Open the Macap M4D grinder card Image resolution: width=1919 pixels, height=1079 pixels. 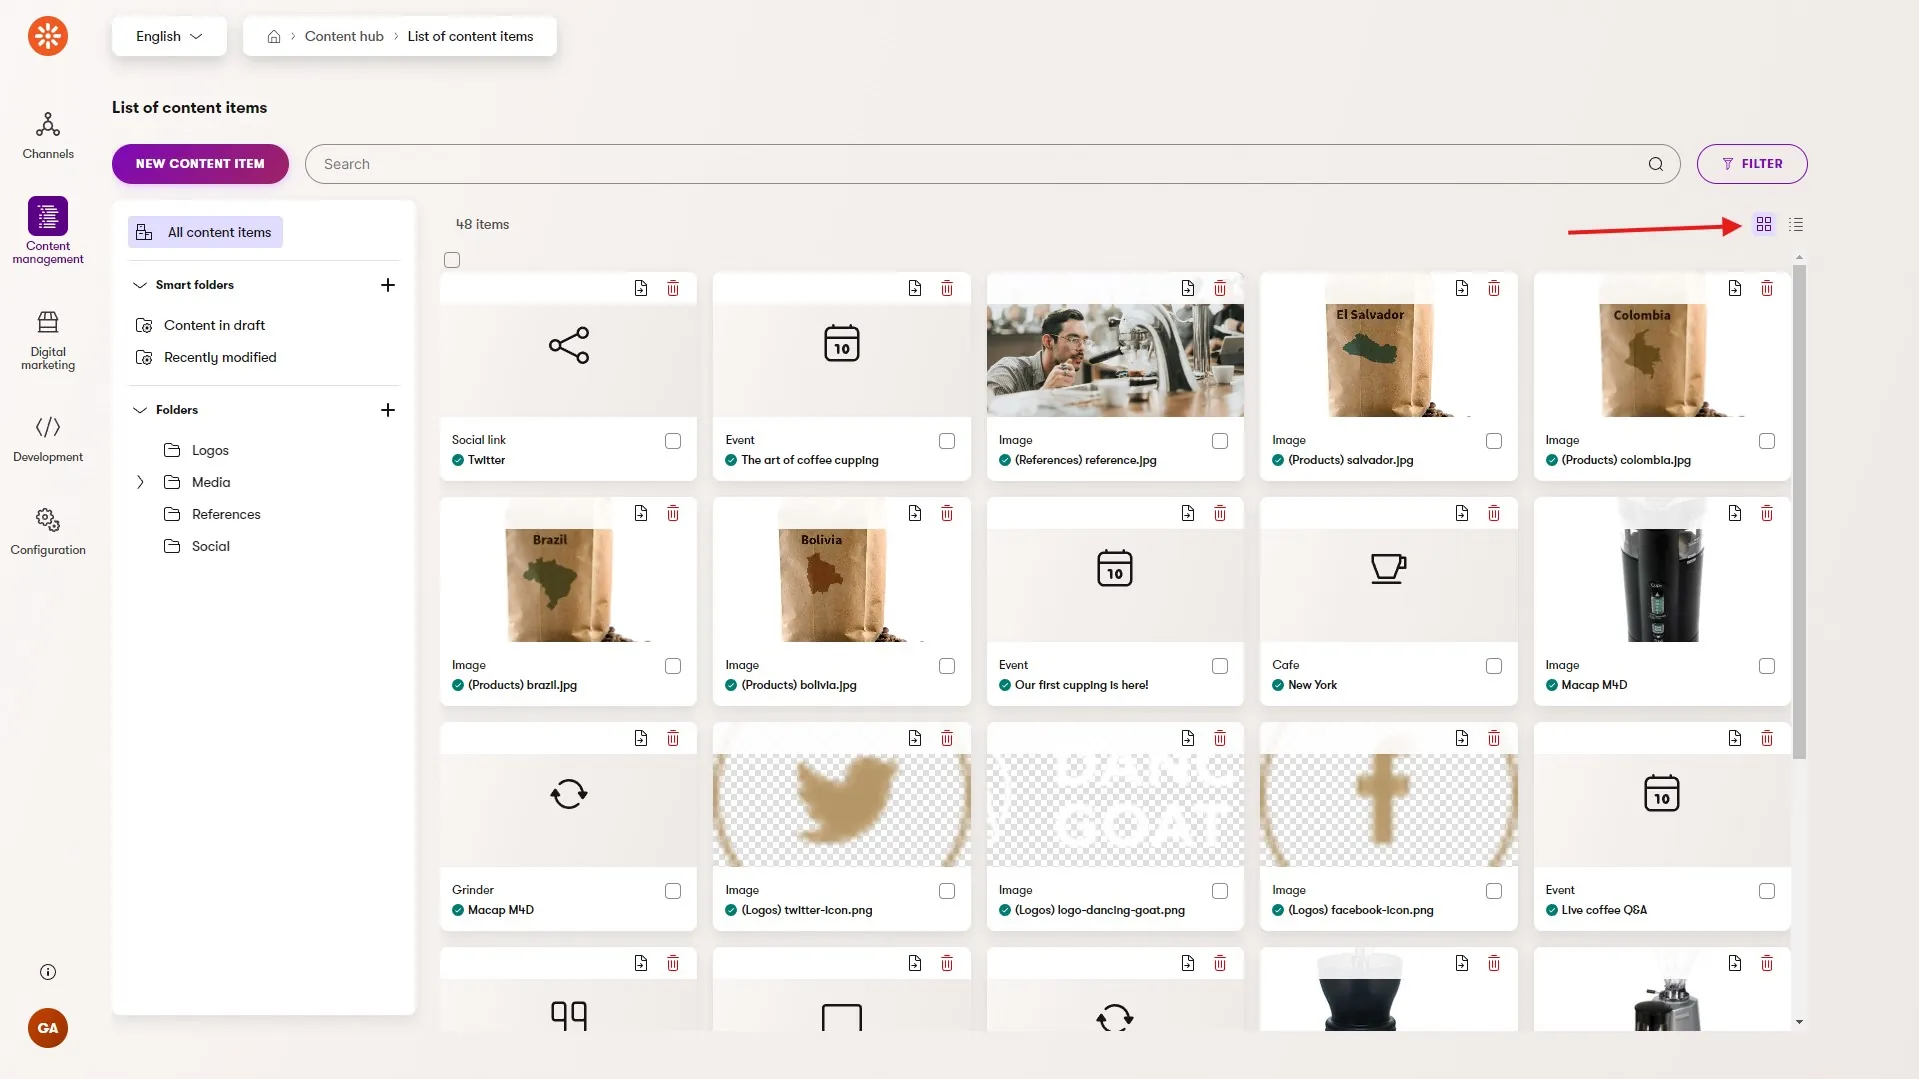point(568,827)
